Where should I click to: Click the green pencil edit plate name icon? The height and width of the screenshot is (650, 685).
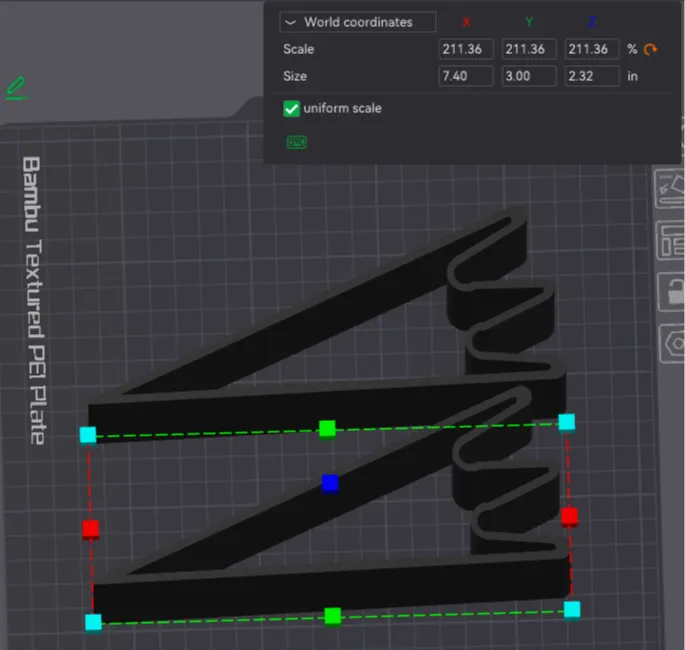(17, 88)
